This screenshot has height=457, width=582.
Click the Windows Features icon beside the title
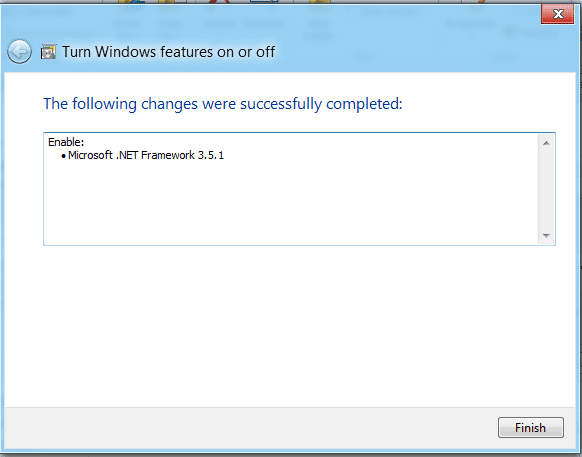49,52
